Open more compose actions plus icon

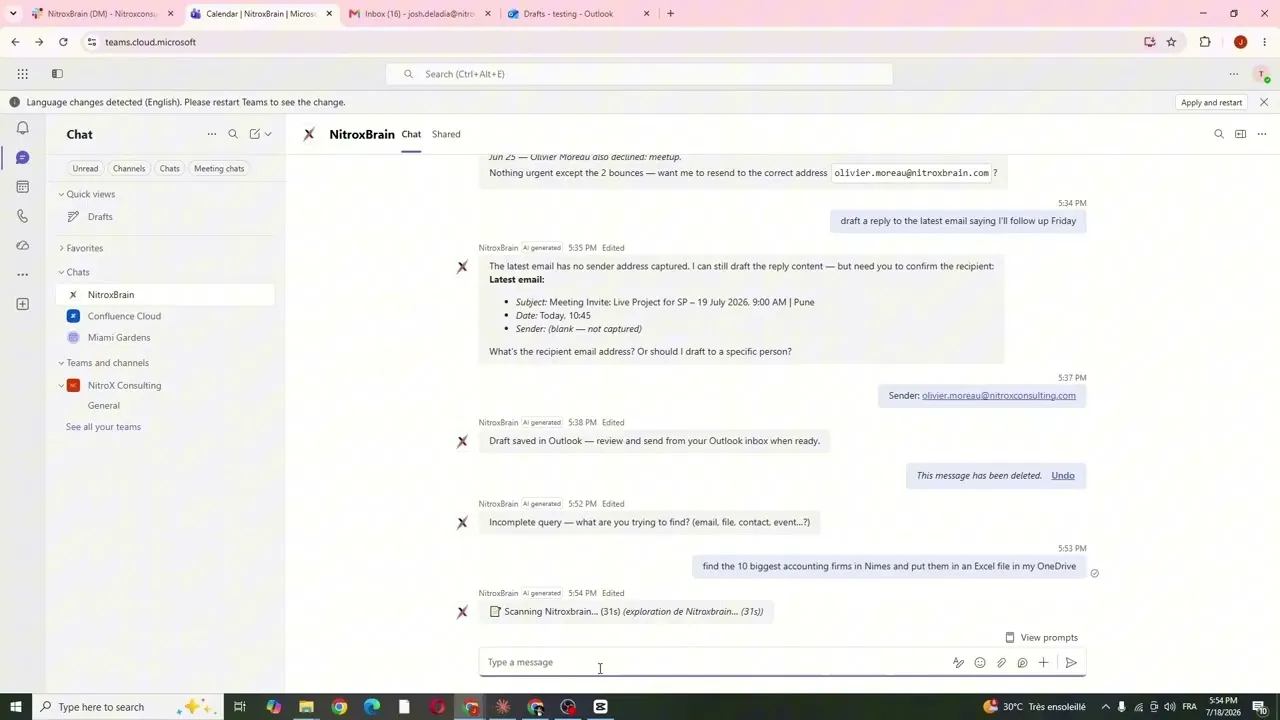1043,662
